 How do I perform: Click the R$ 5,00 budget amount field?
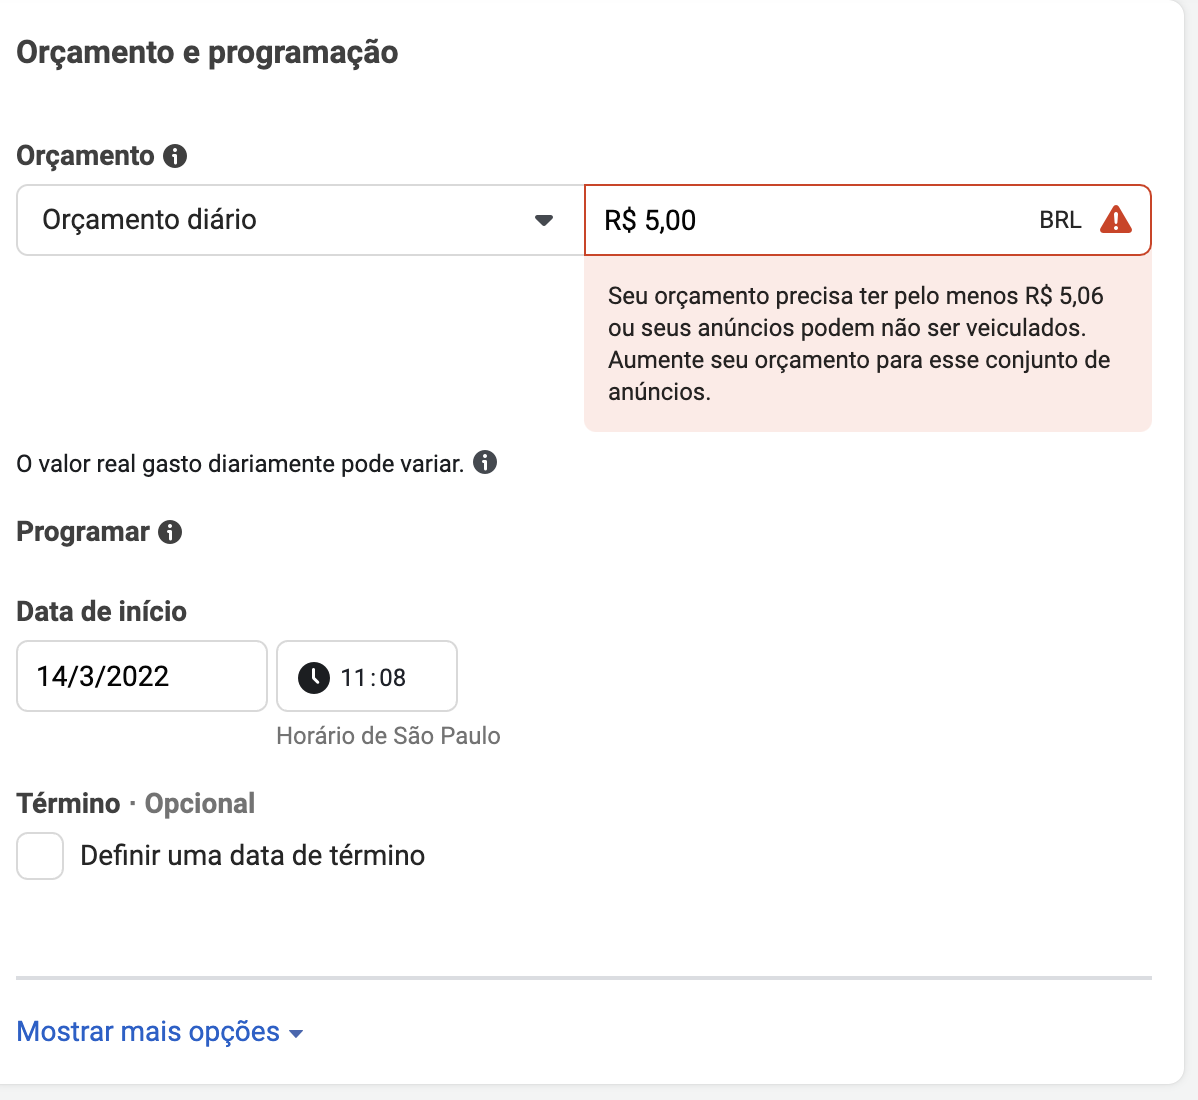(x=867, y=220)
